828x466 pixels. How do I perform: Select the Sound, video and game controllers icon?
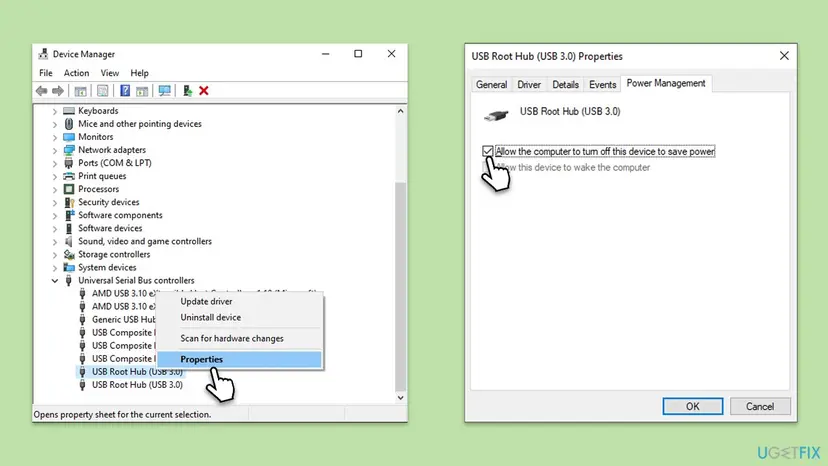(x=69, y=241)
